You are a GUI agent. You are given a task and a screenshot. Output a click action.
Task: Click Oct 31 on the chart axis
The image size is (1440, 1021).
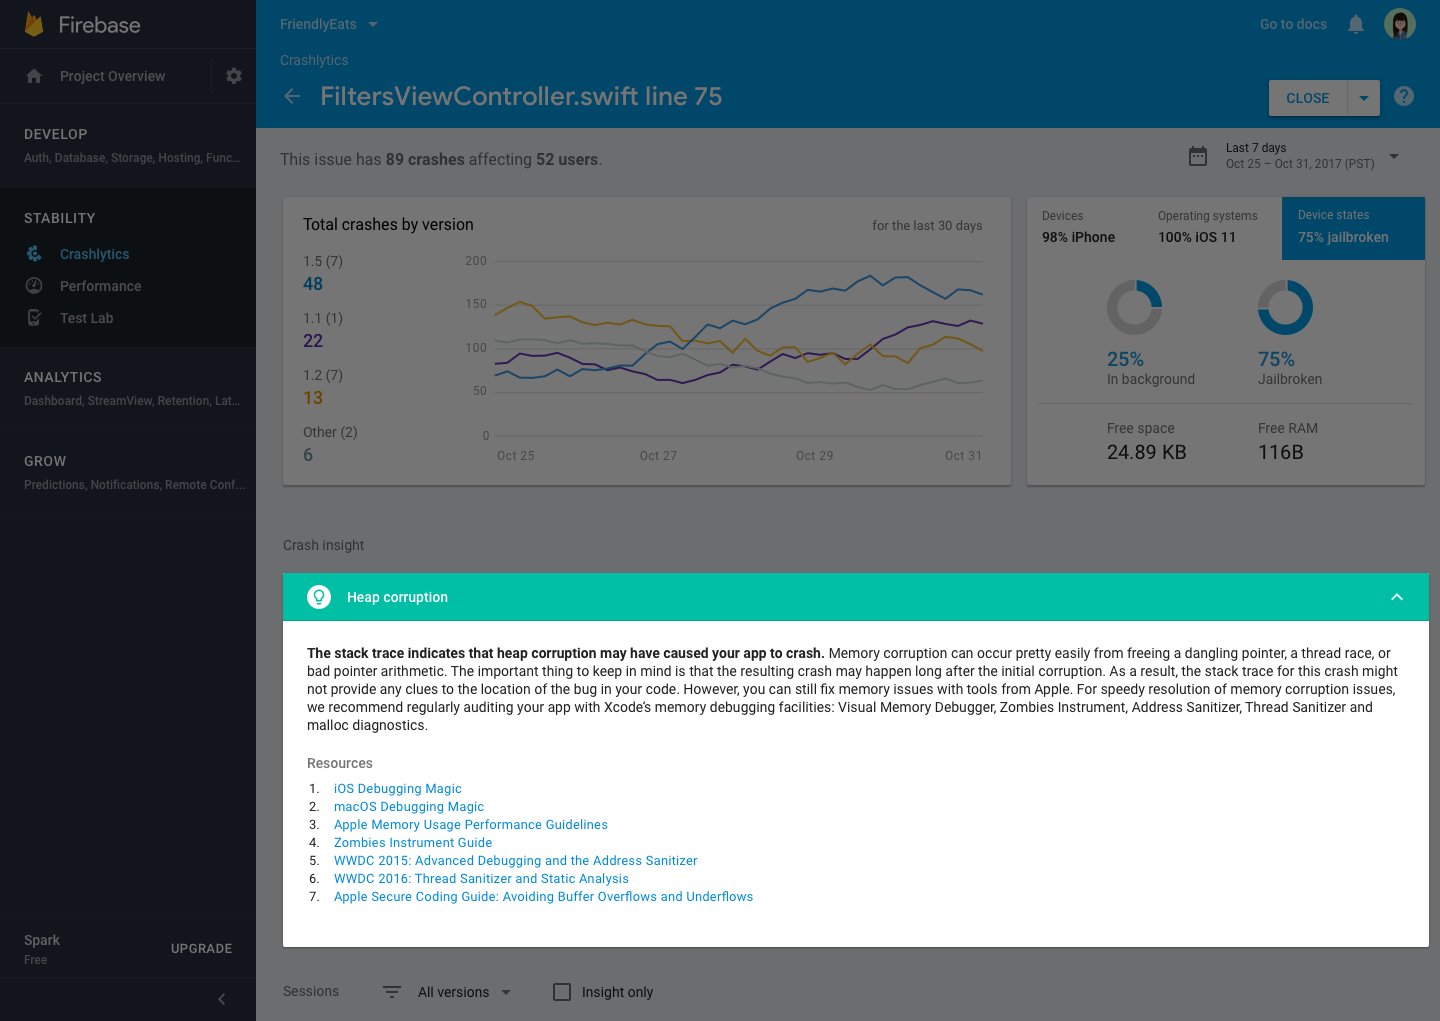pyautogui.click(x=963, y=455)
